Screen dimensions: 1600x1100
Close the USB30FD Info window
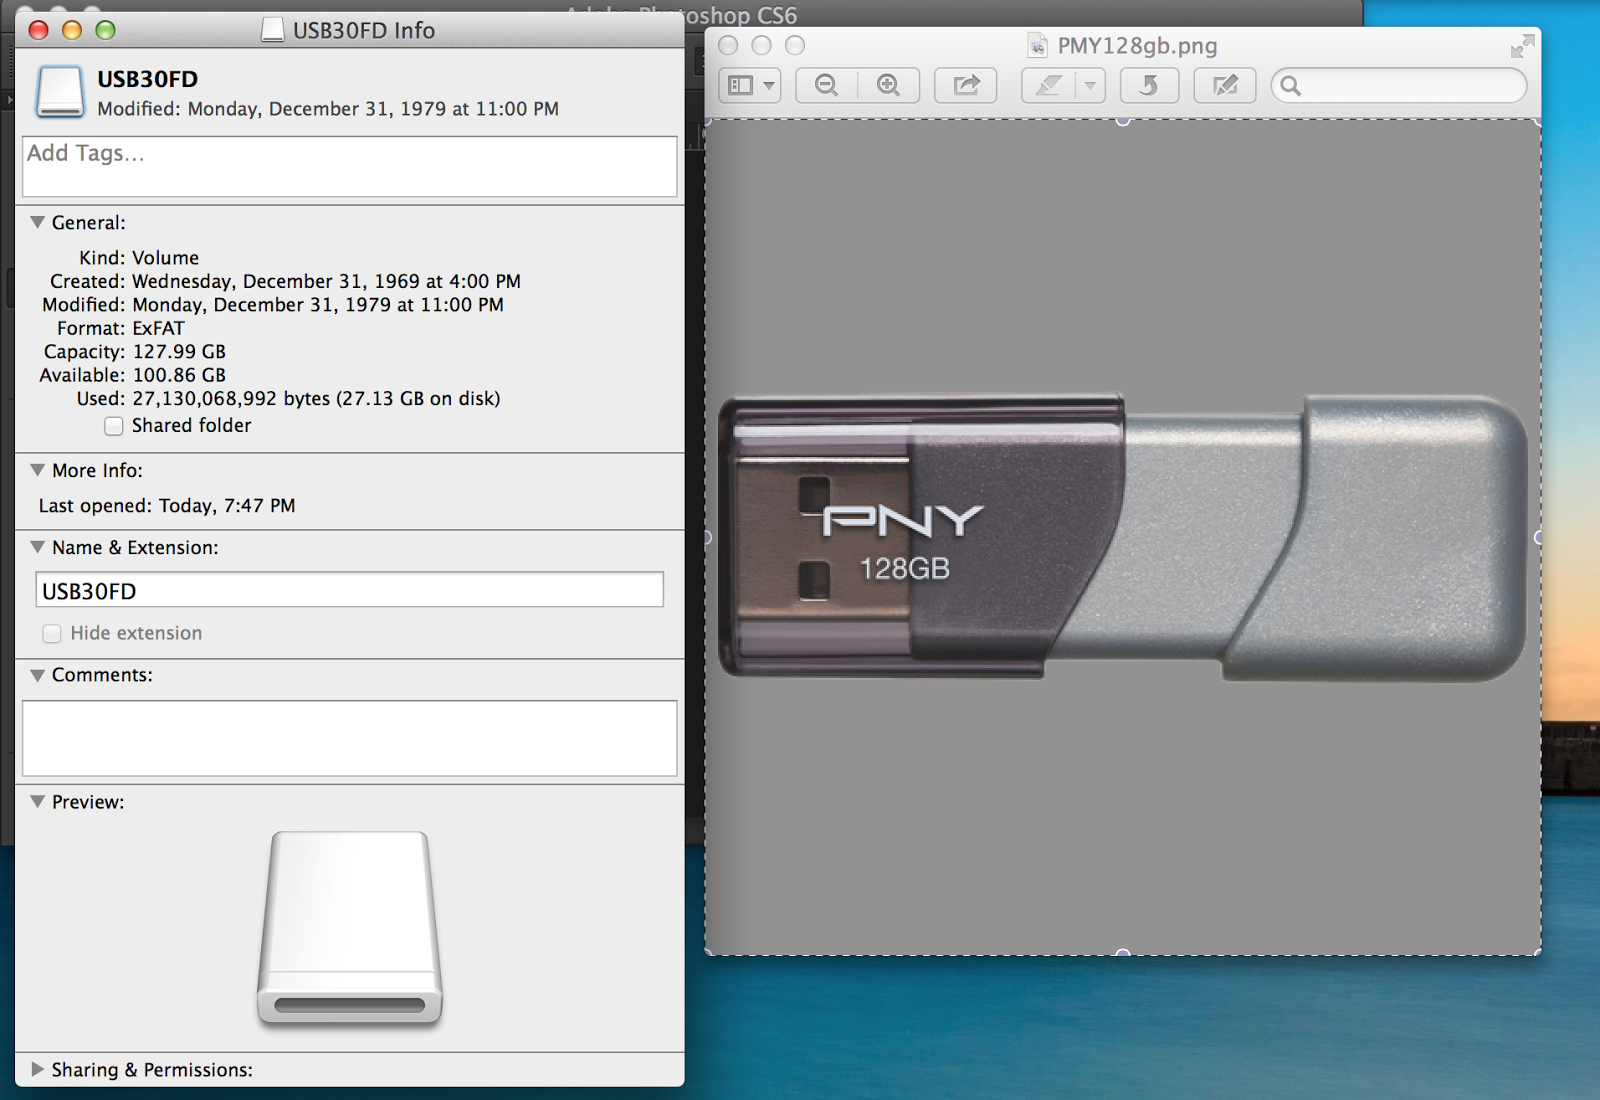click(x=39, y=30)
